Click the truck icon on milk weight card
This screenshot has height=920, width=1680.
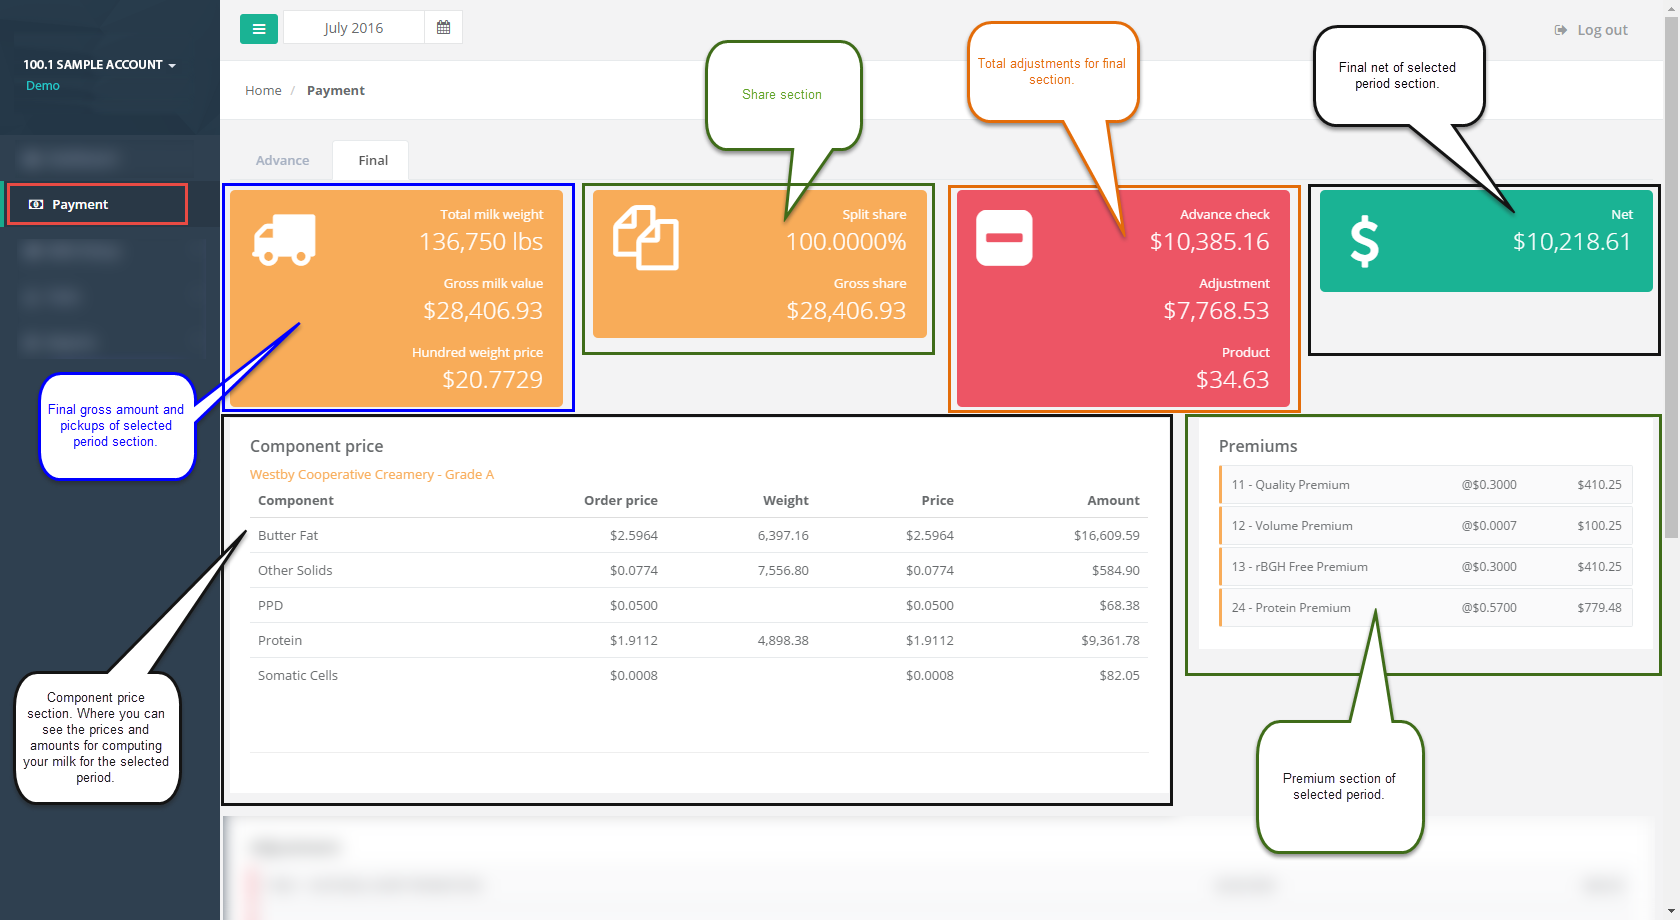(x=285, y=240)
